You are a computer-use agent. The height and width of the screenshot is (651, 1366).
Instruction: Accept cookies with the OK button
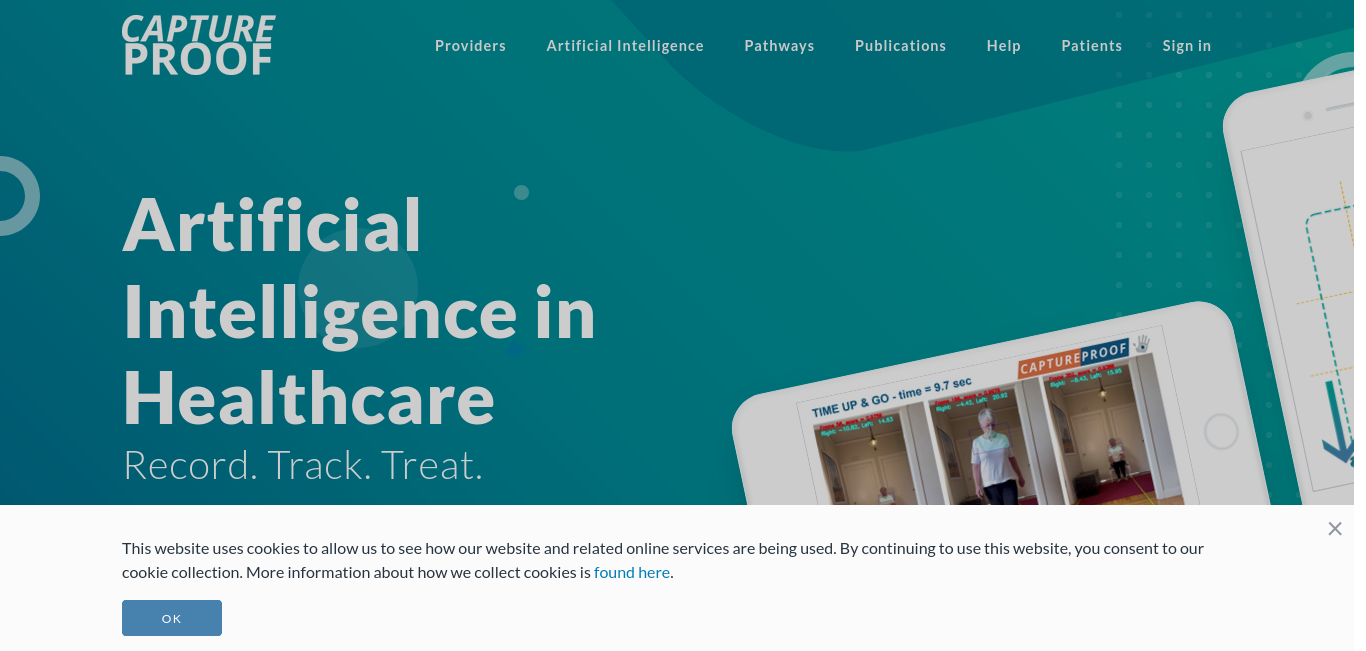pyautogui.click(x=172, y=618)
